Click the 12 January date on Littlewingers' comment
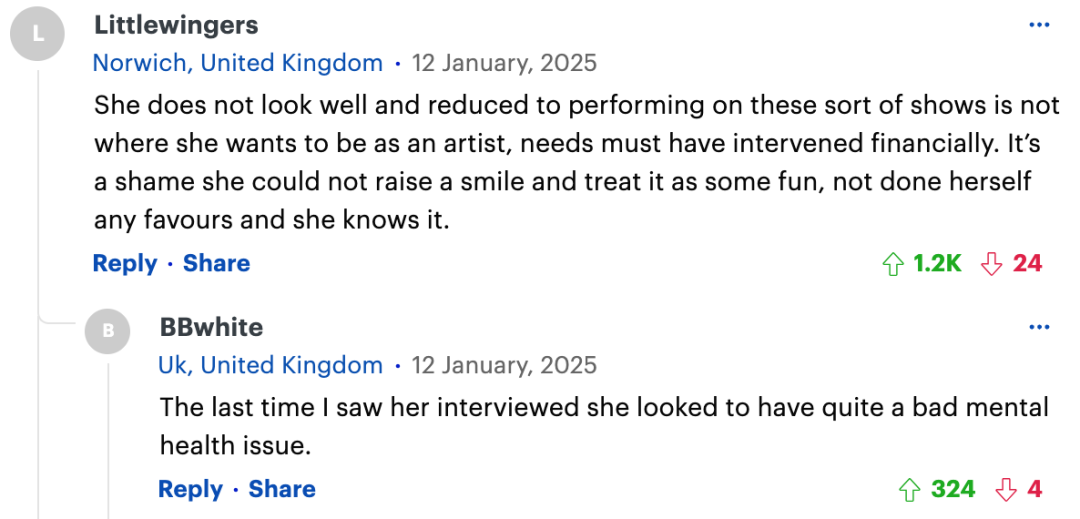 pyautogui.click(x=504, y=63)
